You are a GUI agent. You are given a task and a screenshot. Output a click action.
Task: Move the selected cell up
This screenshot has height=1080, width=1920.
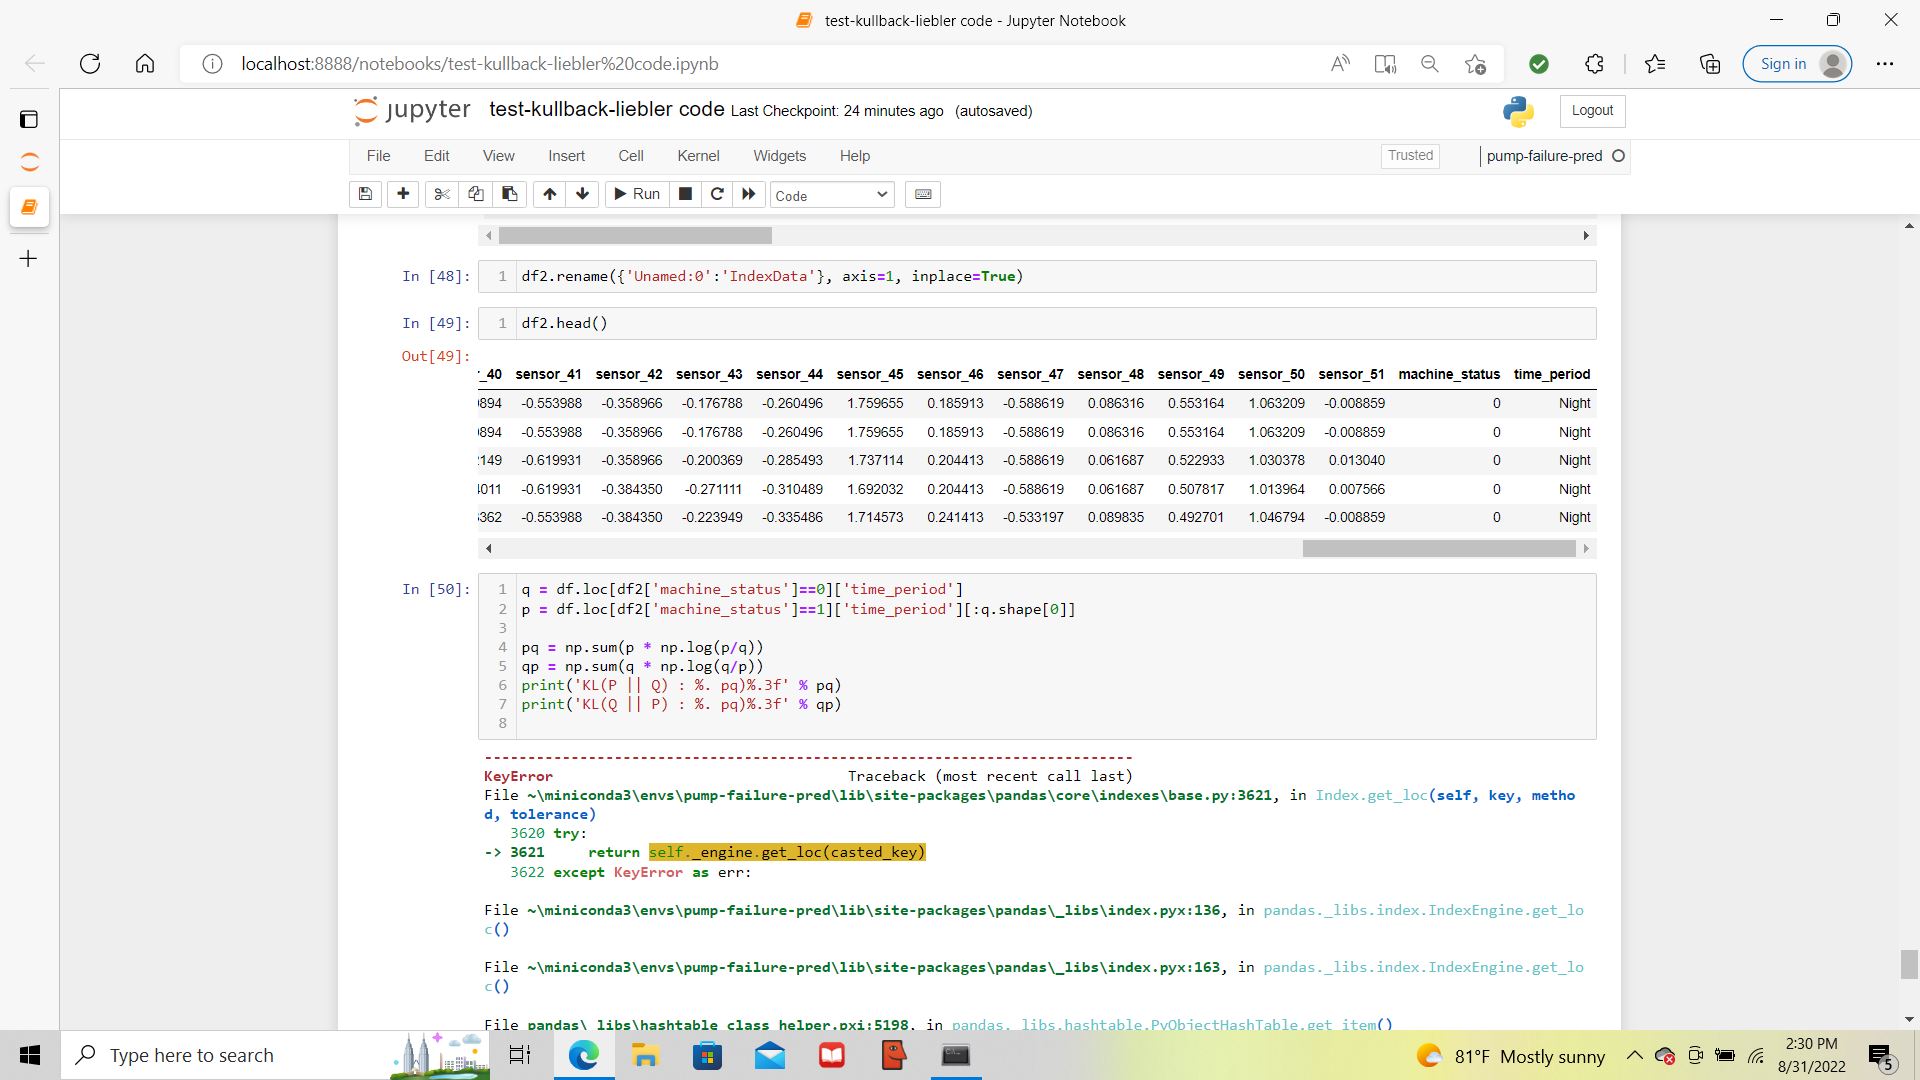549,194
